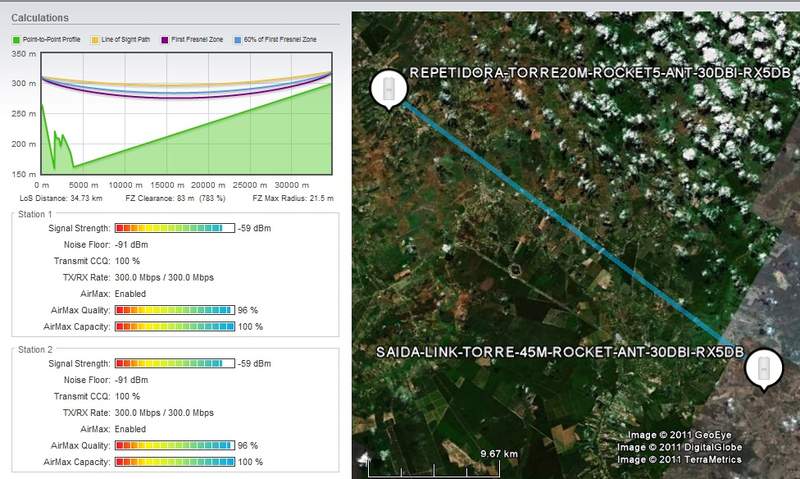Click Station 2 AirMax Enabled value
800x479 pixels.
(x=130, y=429)
